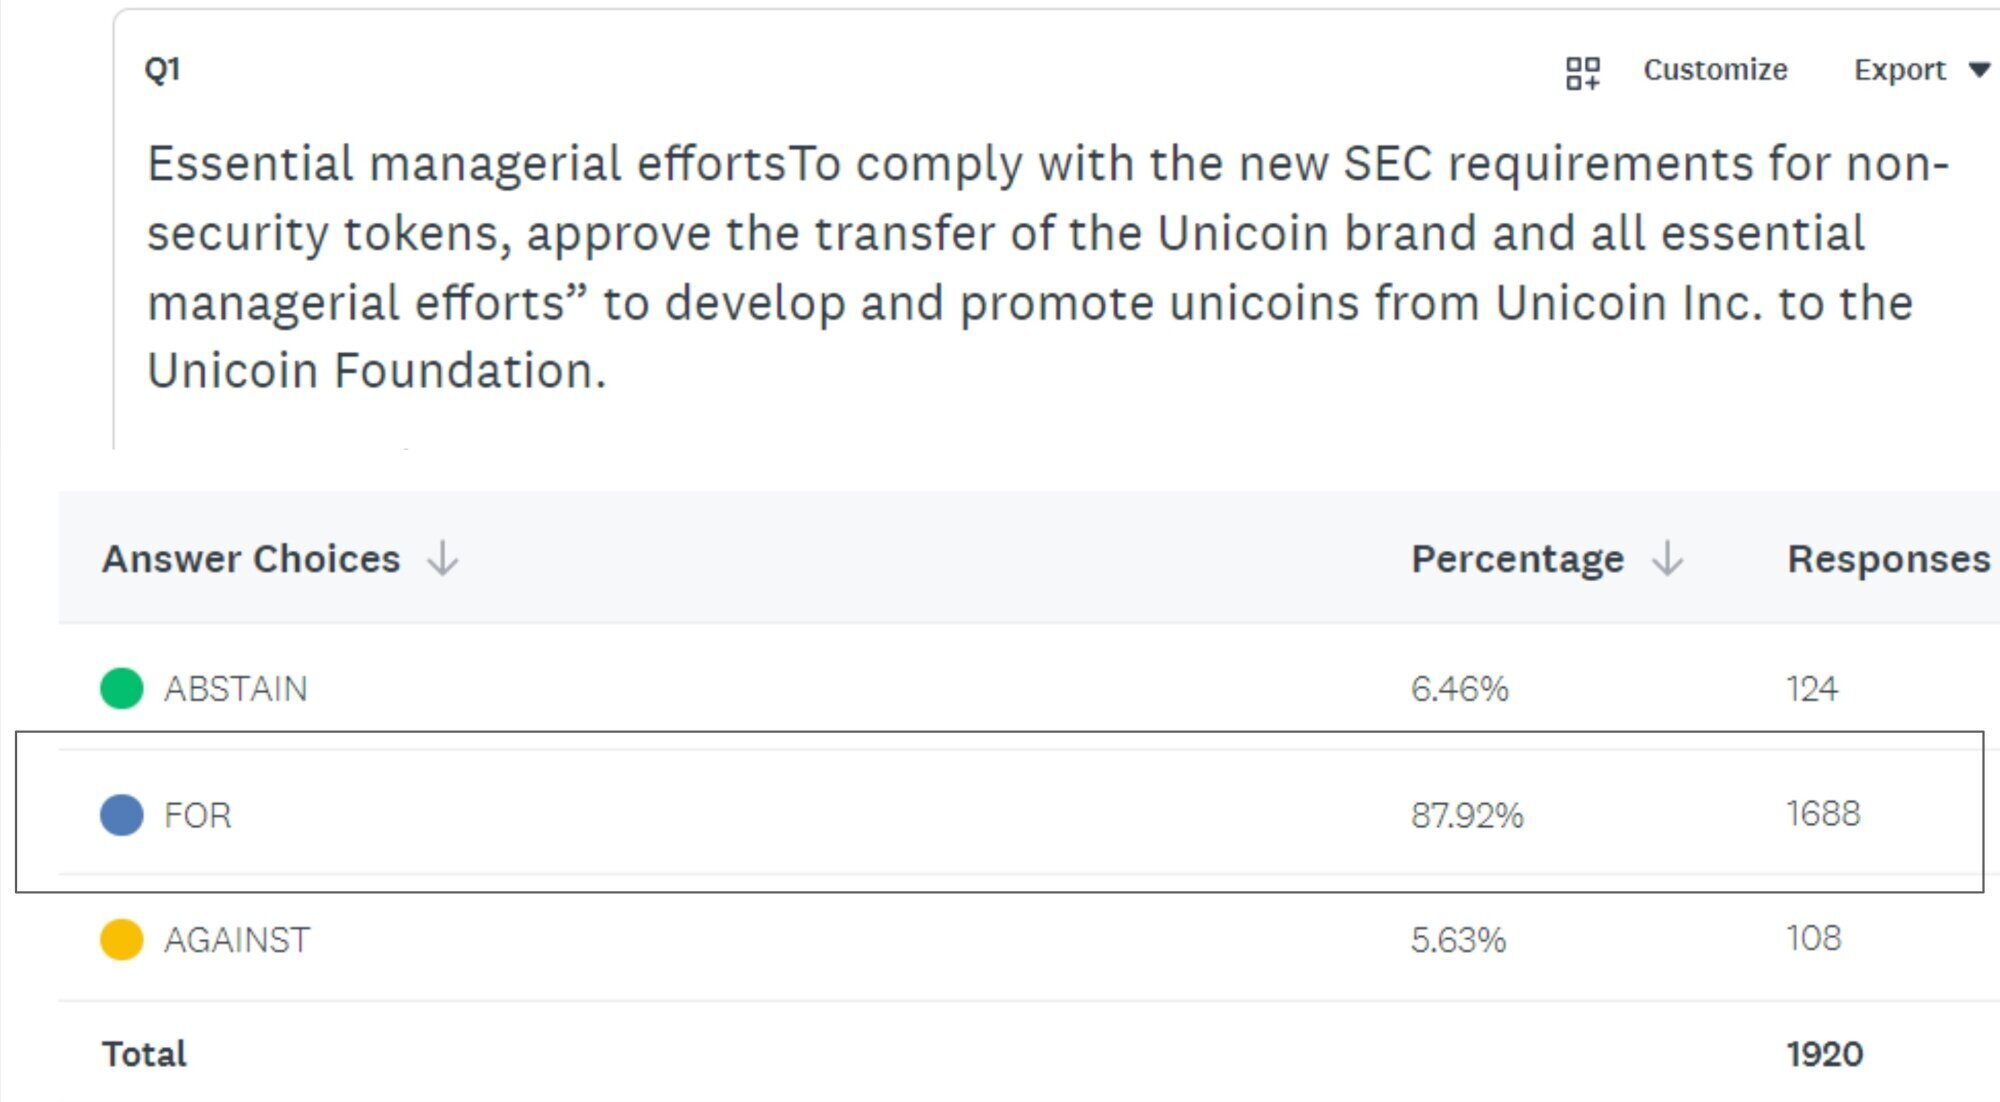Viewport: 2000px width, 1102px height.
Task: Click the 1920 total responses value
Action: [1824, 1054]
